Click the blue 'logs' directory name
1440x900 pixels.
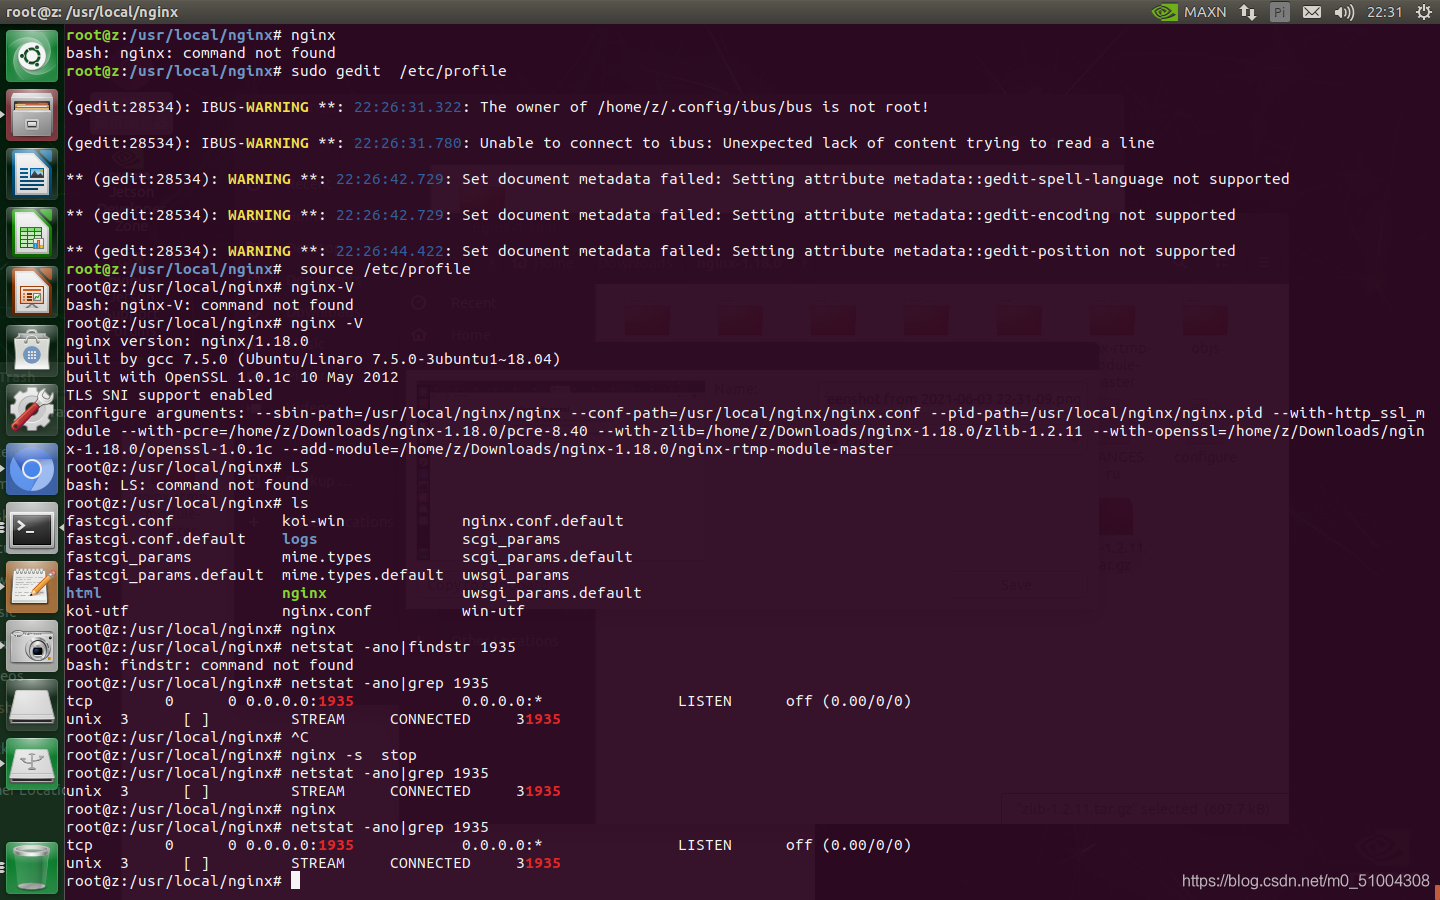coord(299,539)
